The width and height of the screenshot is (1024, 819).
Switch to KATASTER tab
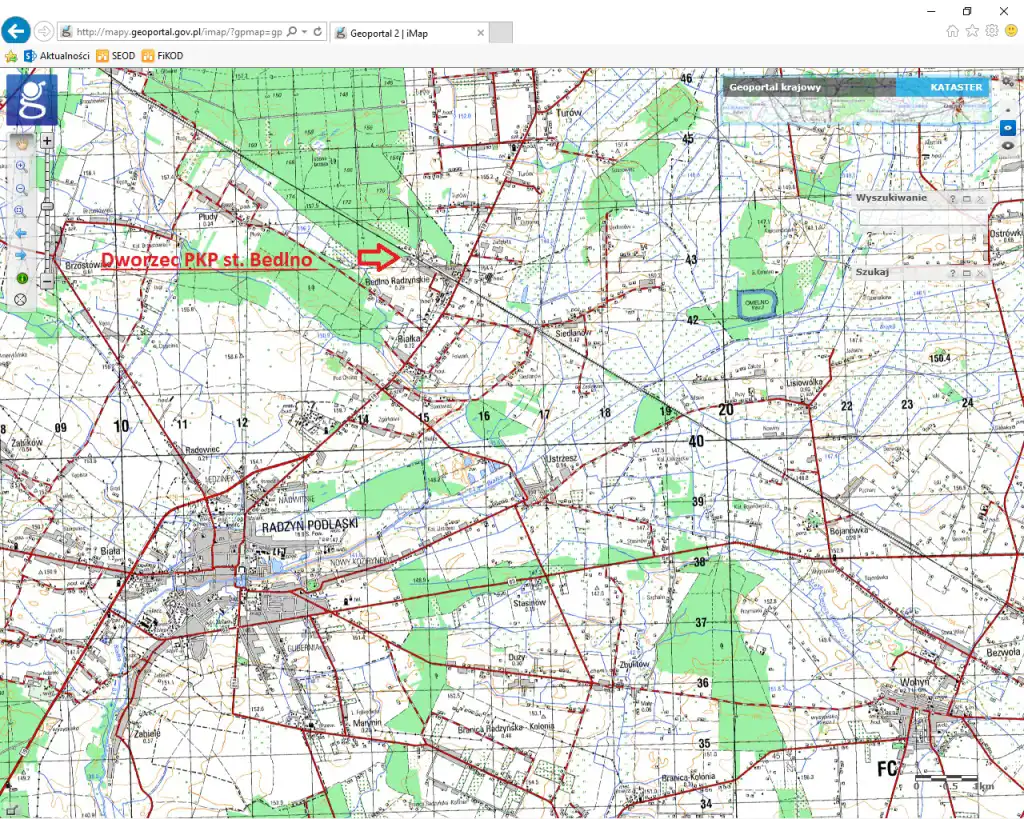[957, 88]
